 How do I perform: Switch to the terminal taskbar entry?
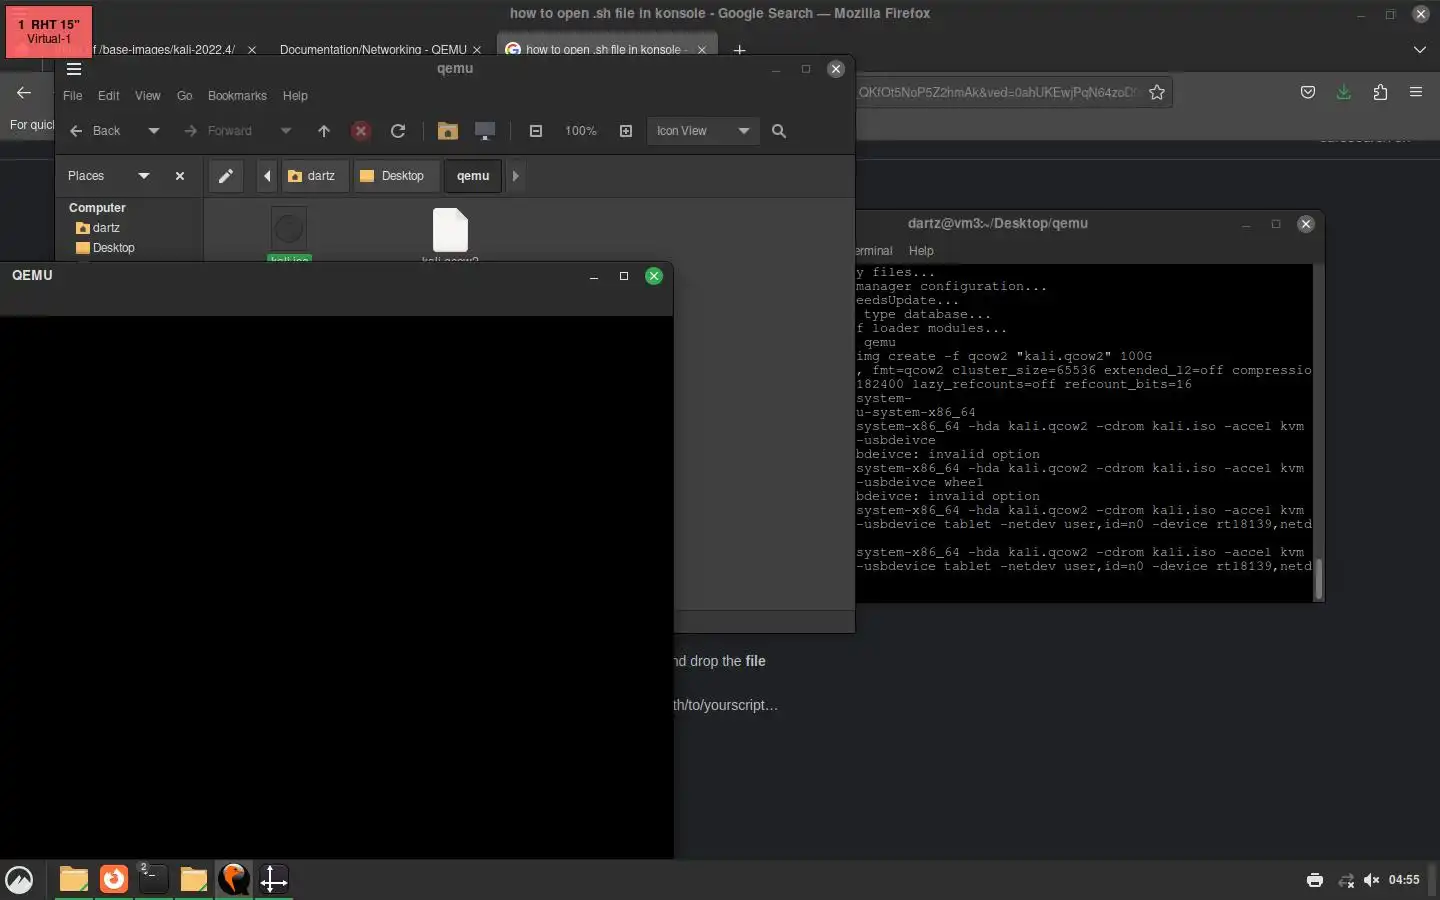click(x=153, y=880)
